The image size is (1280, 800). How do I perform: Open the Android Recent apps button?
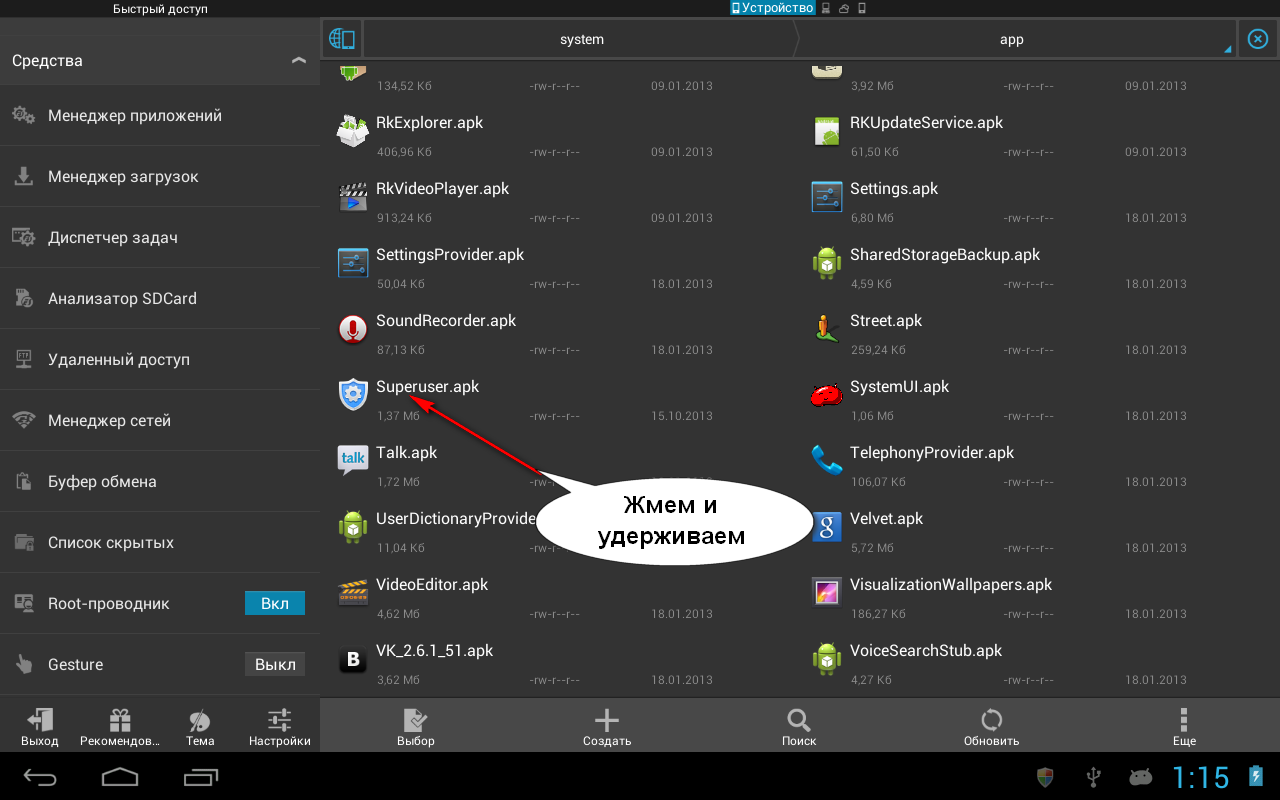(x=200, y=776)
